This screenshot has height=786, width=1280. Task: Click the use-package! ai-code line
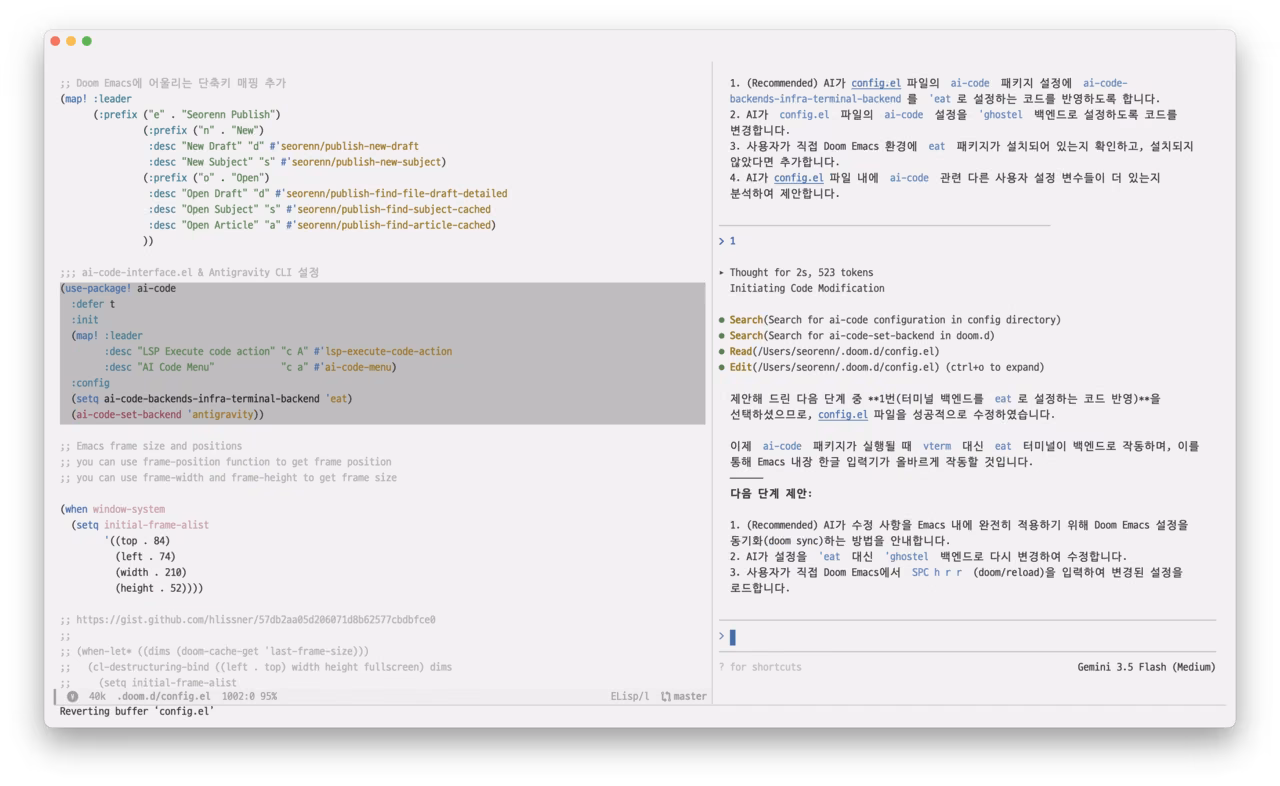click(118, 288)
